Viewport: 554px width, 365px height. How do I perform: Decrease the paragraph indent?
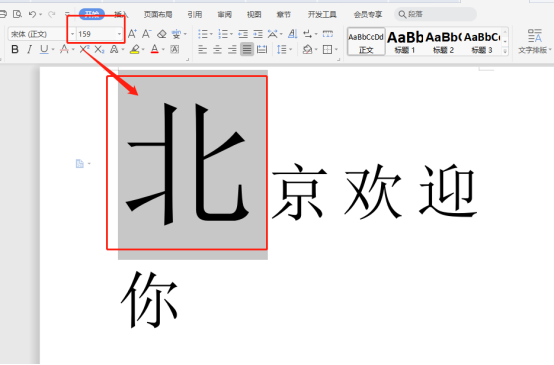(x=243, y=34)
